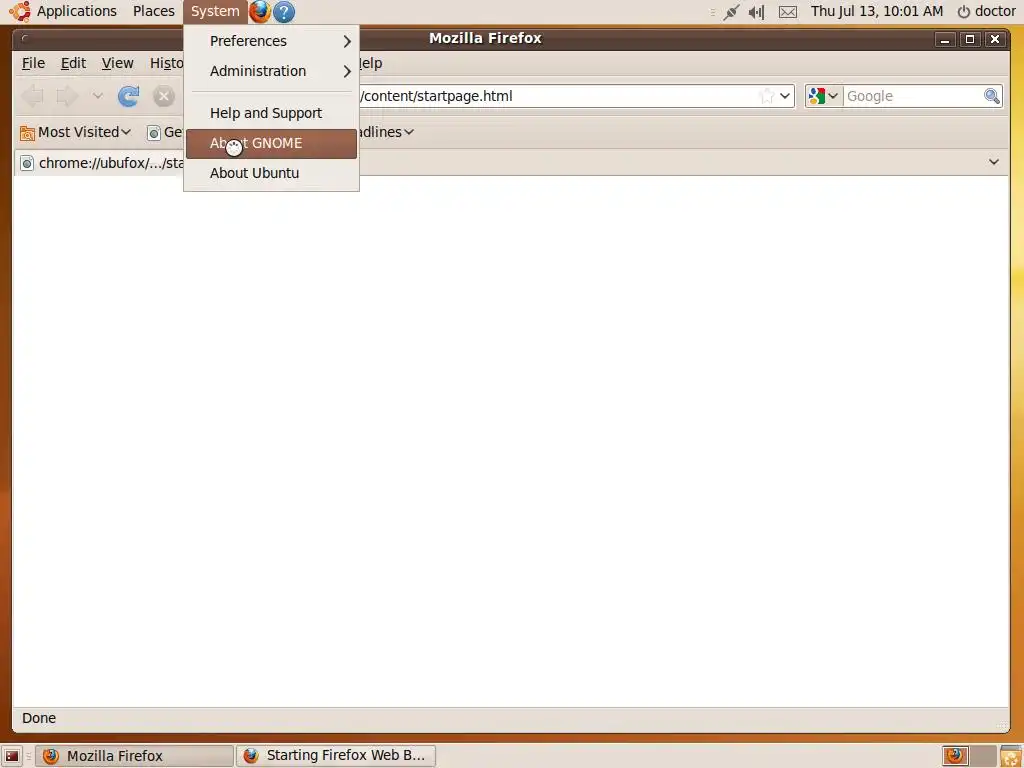Click the Most Visited folder icon
This screenshot has height=768, width=1024.
pyautogui.click(x=27, y=133)
